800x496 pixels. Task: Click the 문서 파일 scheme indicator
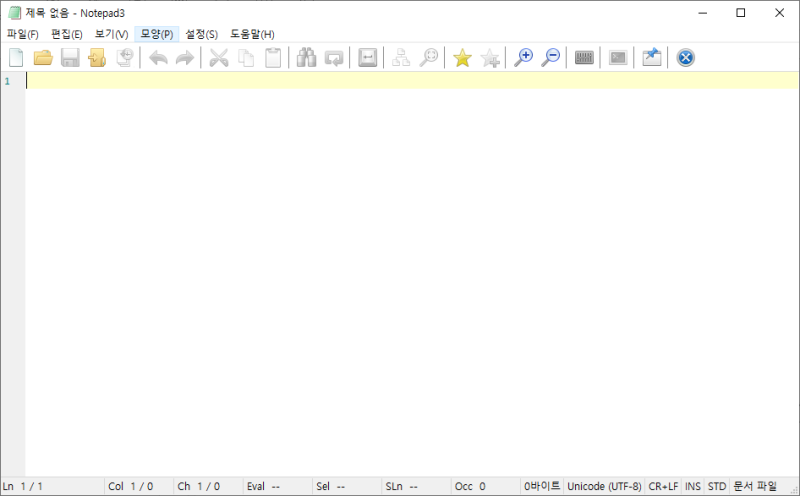pyautogui.click(x=755, y=486)
